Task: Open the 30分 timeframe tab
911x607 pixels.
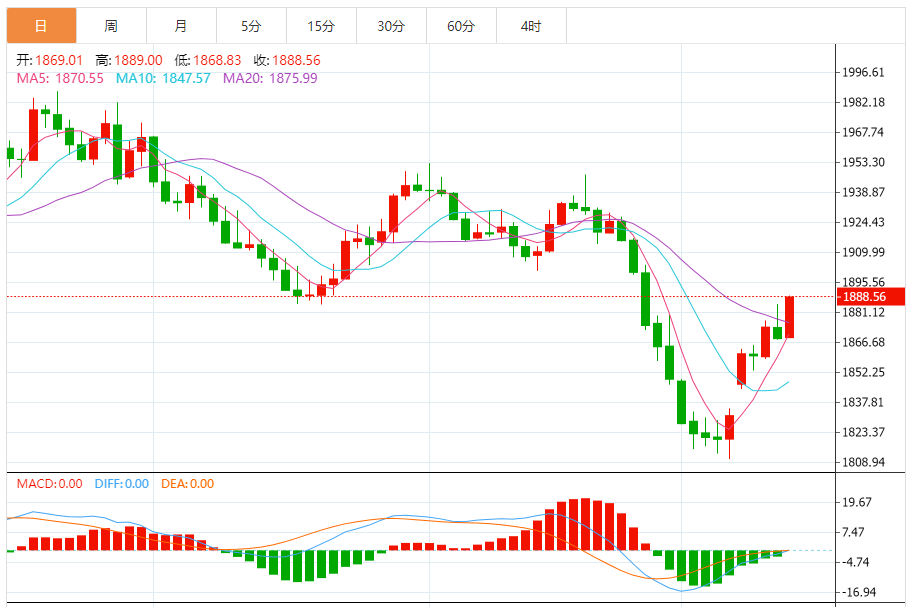Action: point(391,26)
